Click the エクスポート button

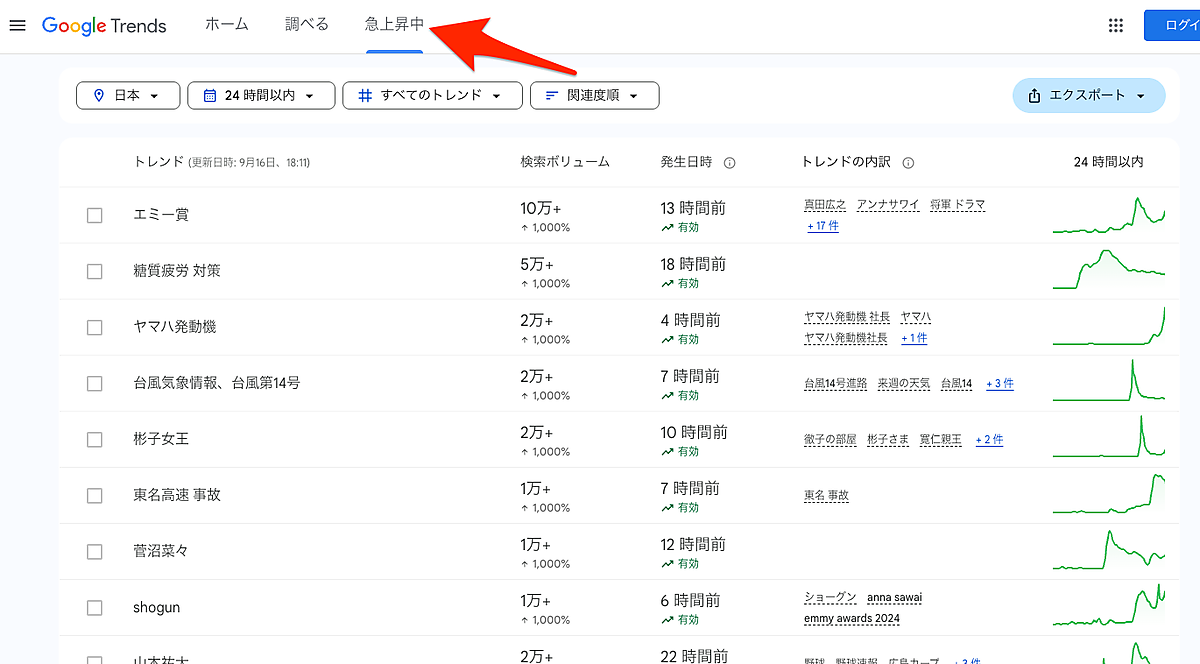click(1088, 96)
